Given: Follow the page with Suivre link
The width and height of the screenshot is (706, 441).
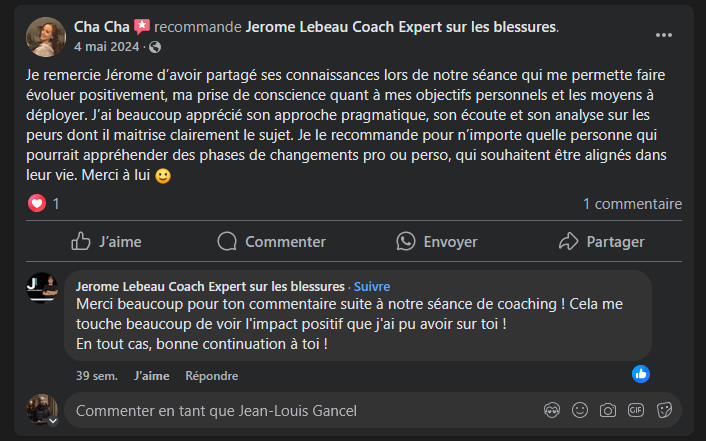Looking at the screenshot, I should click(371, 286).
